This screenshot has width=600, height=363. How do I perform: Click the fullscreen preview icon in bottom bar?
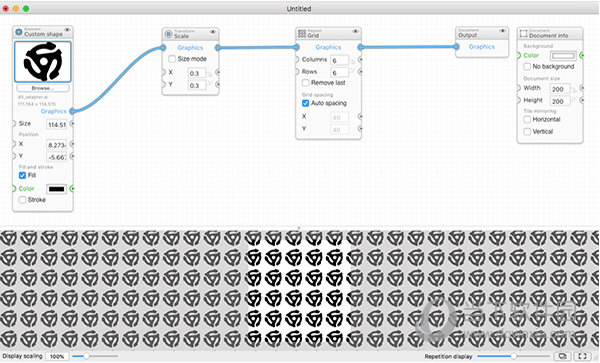[x=582, y=356]
